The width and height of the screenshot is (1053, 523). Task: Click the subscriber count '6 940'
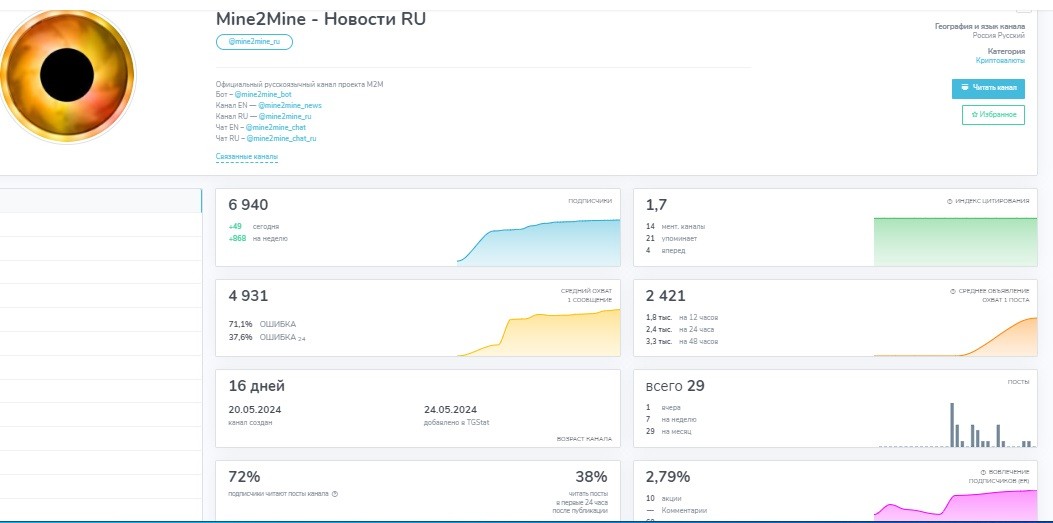[248, 205]
